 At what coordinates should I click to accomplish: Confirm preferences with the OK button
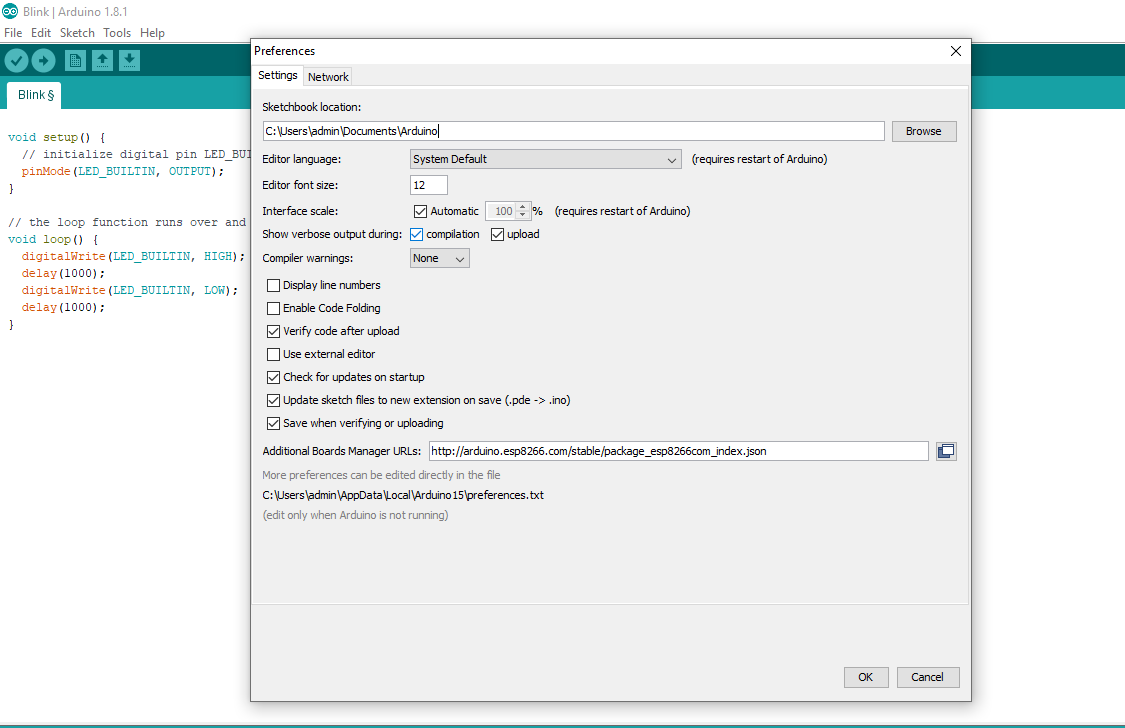(865, 677)
